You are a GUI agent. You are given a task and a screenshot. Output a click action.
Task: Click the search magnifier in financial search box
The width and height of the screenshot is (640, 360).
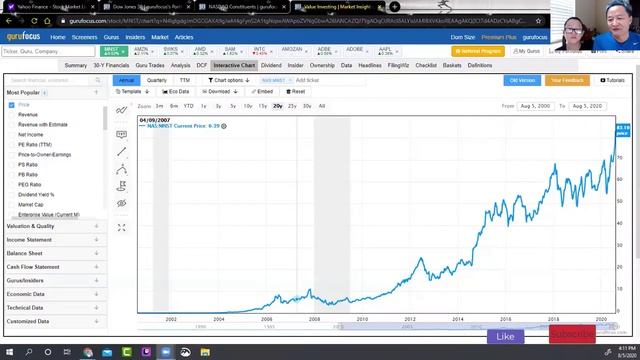click(98, 80)
